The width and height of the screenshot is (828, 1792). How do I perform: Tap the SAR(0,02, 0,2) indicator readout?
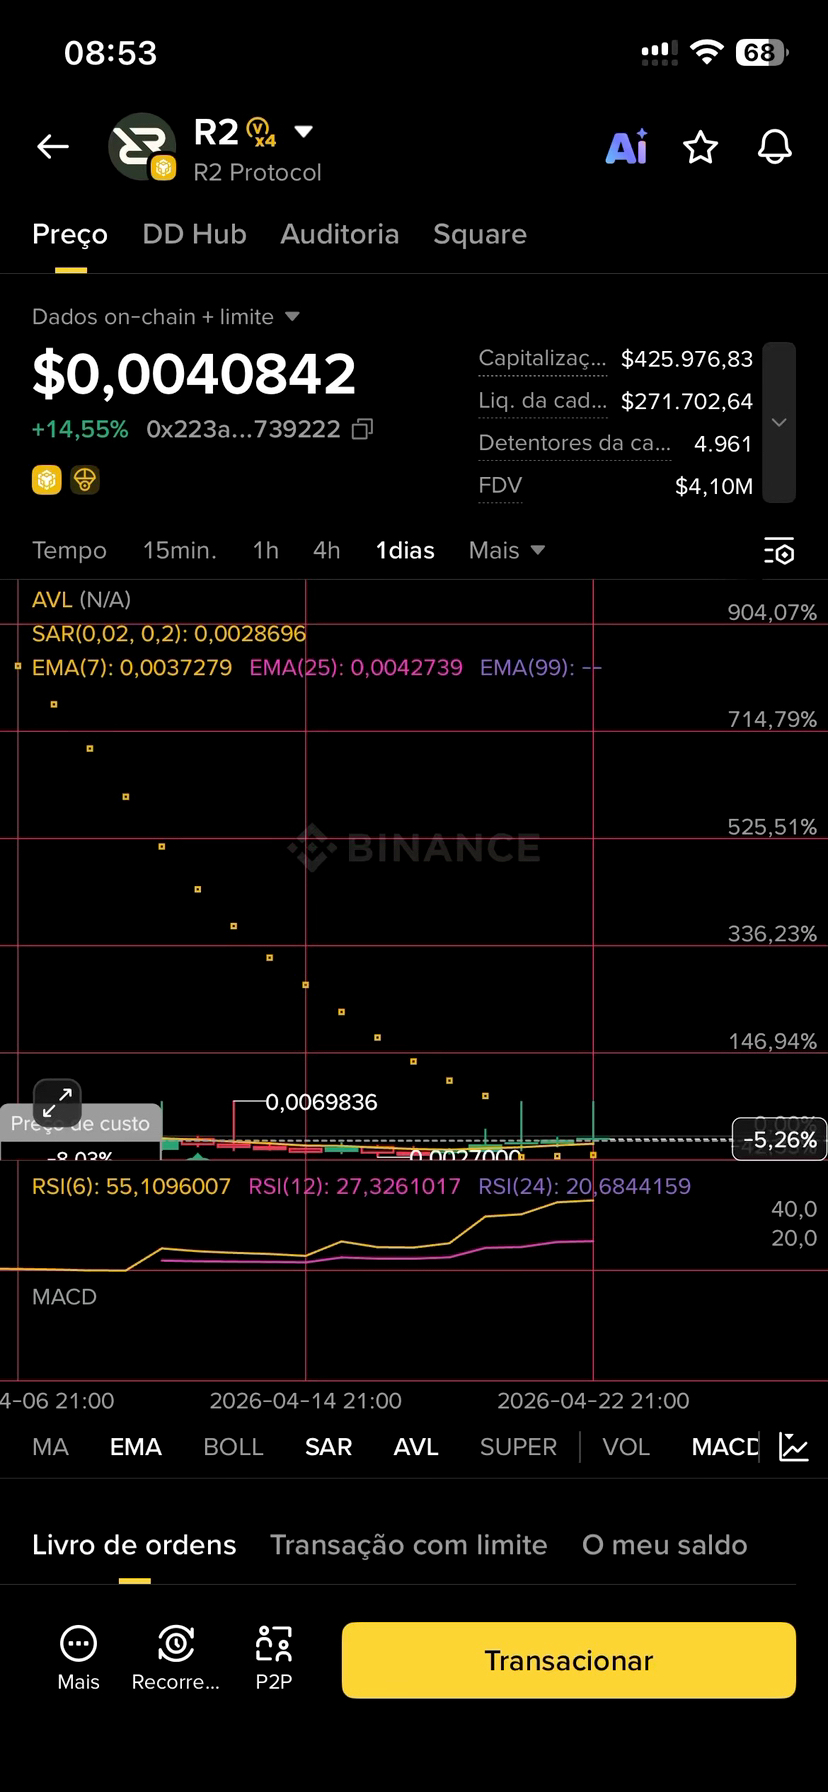click(169, 633)
